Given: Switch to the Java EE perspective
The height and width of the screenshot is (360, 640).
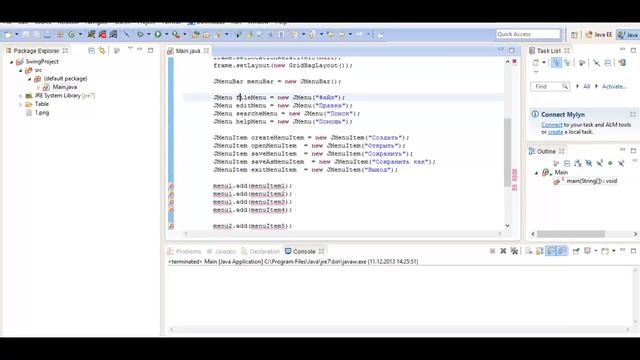Looking at the screenshot, I should pos(599,35).
